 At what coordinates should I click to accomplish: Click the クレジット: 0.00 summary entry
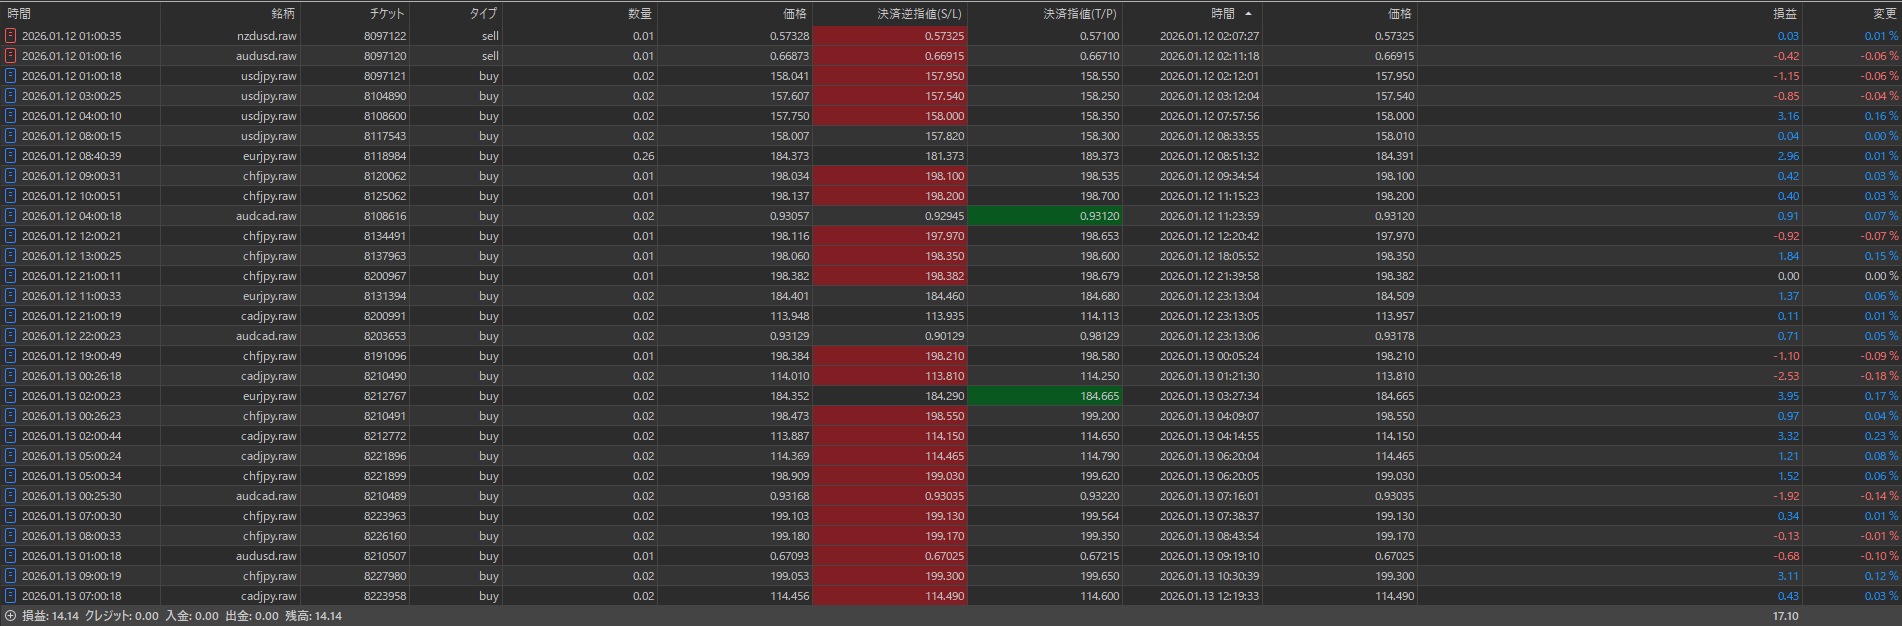coord(122,616)
